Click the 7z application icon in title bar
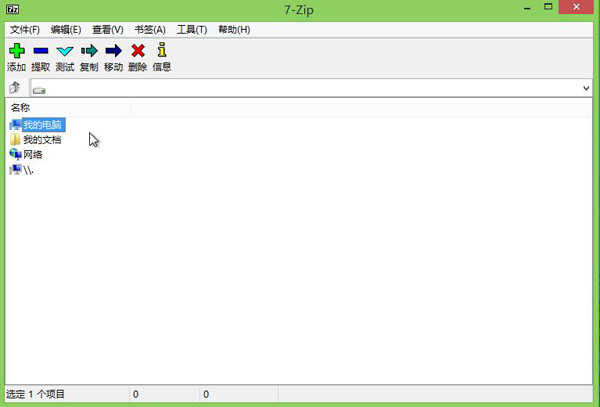 [13, 9]
